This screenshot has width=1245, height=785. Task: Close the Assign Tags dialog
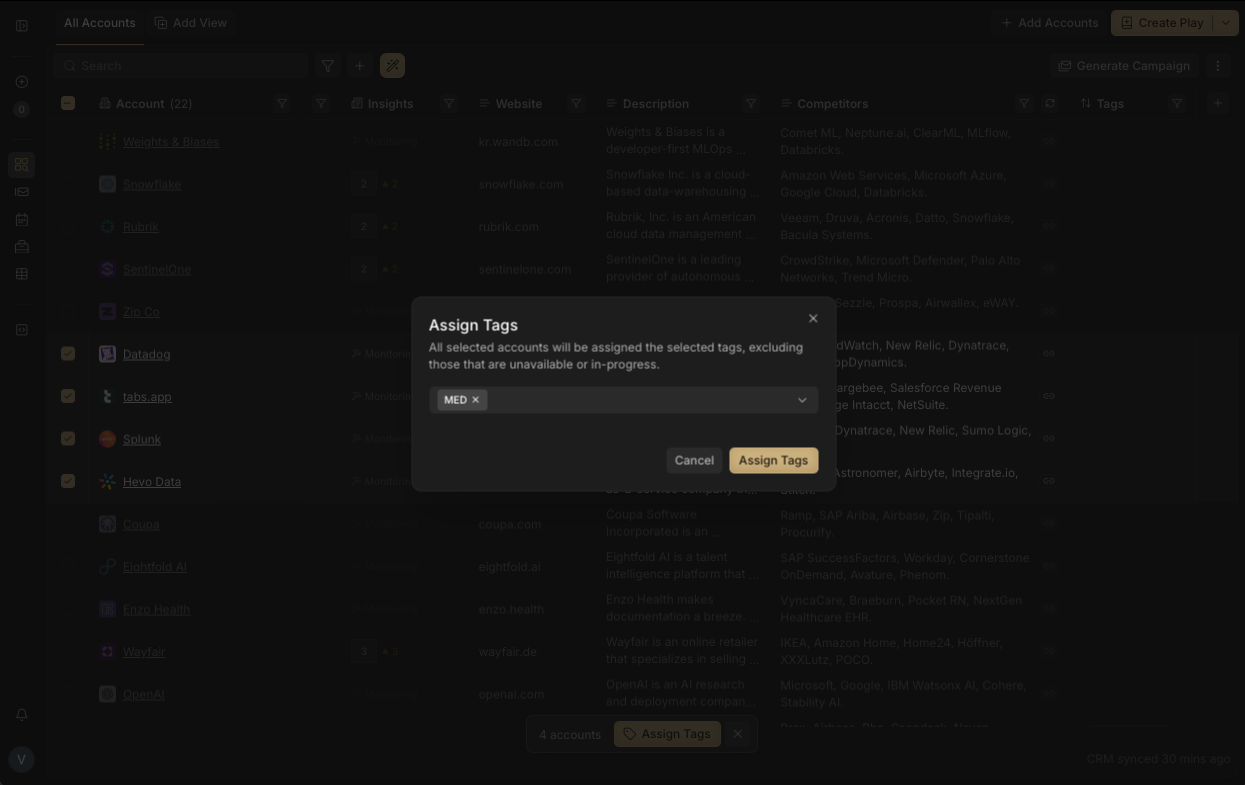click(x=813, y=318)
